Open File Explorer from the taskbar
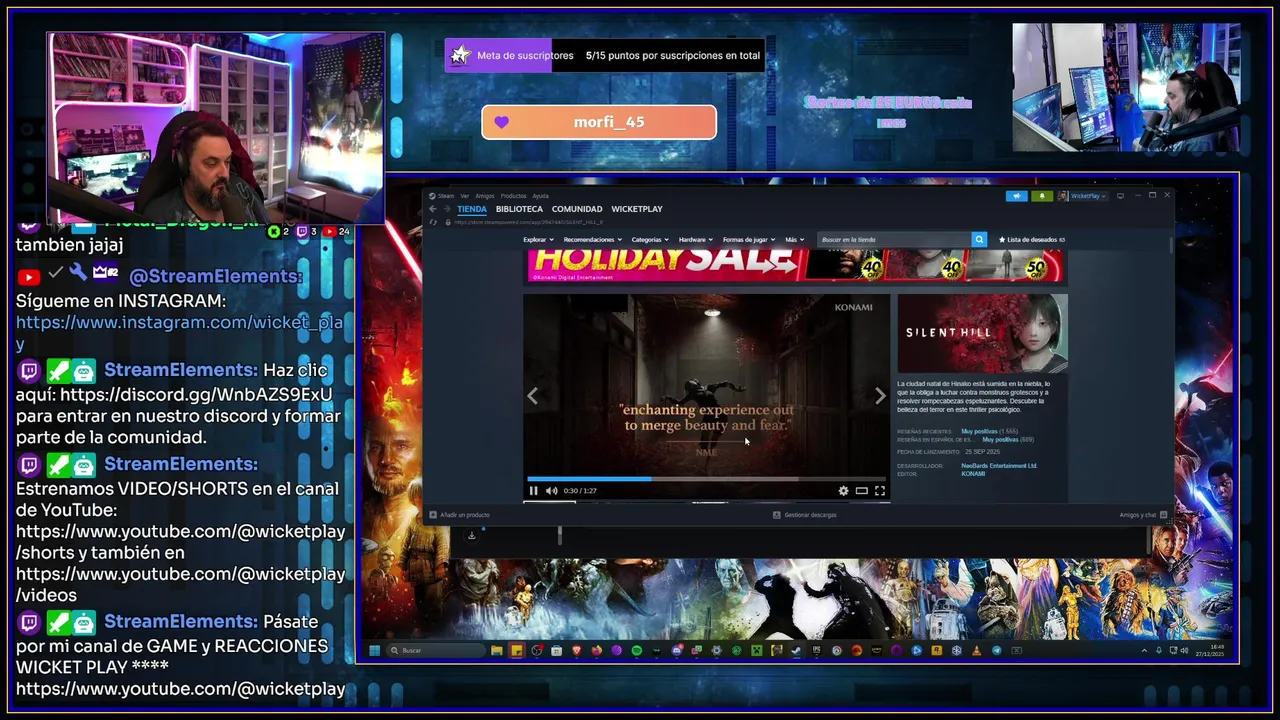Screen dimensions: 1280x720 click(x=496, y=650)
